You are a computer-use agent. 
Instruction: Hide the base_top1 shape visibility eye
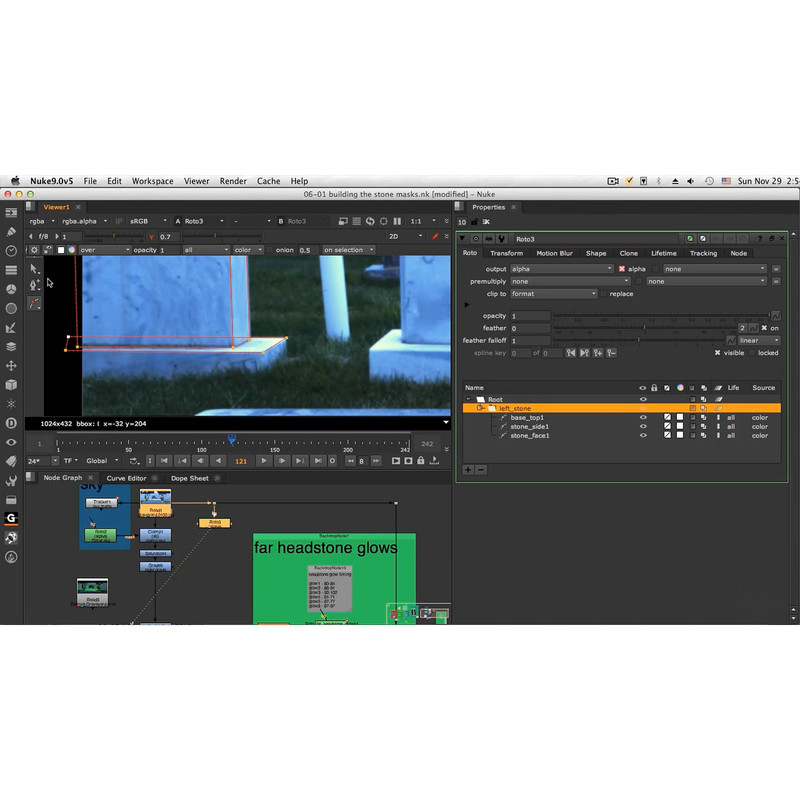coord(643,417)
